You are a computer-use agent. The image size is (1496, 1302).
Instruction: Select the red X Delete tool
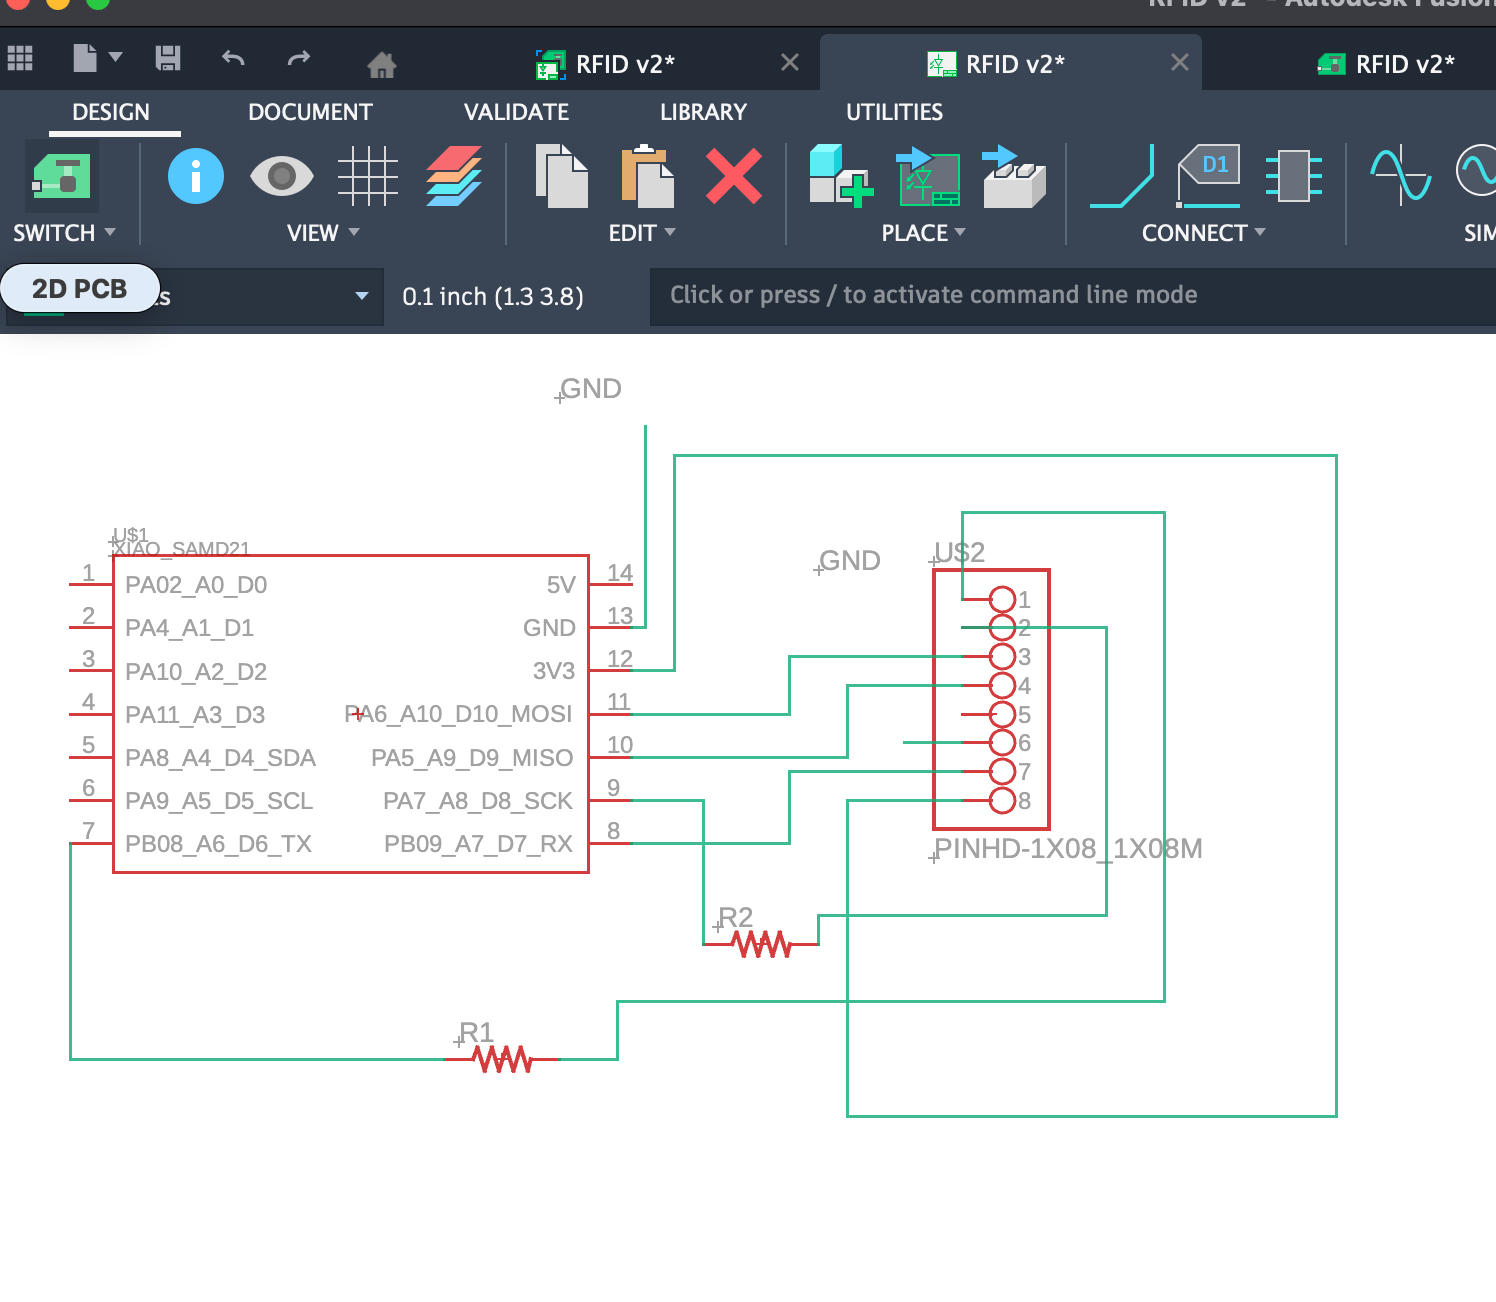point(733,177)
